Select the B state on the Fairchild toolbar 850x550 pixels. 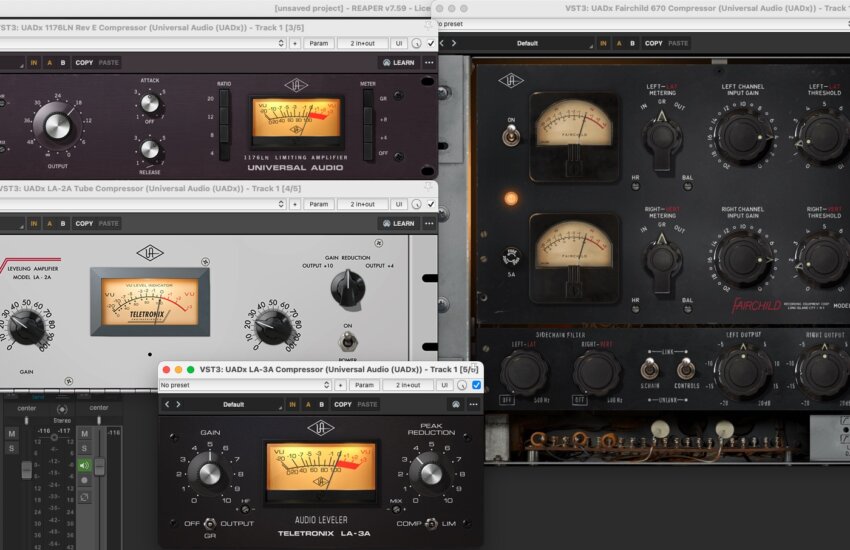click(631, 43)
